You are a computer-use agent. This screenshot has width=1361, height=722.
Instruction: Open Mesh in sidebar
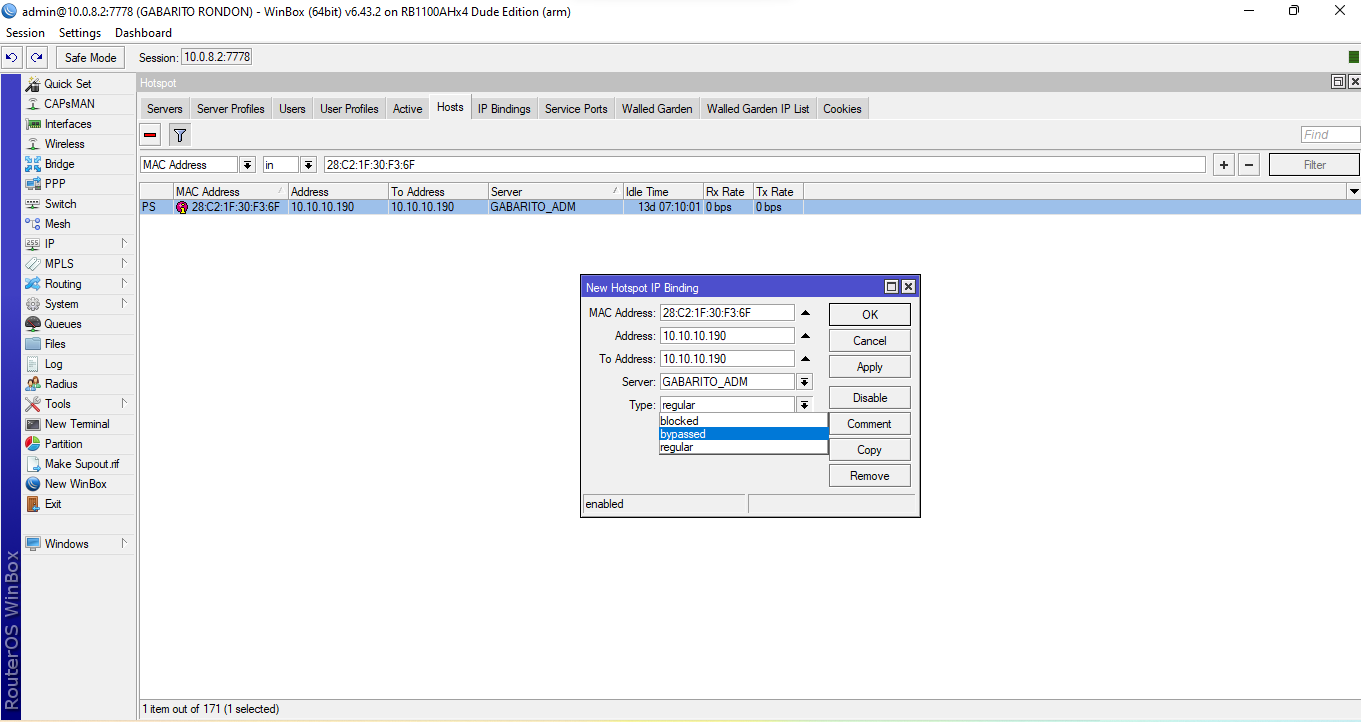click(x=78, y=224)
